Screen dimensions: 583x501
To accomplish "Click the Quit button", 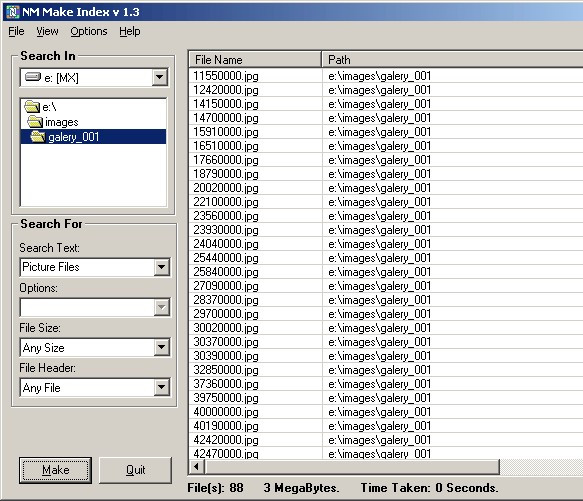I will (135, 470).
